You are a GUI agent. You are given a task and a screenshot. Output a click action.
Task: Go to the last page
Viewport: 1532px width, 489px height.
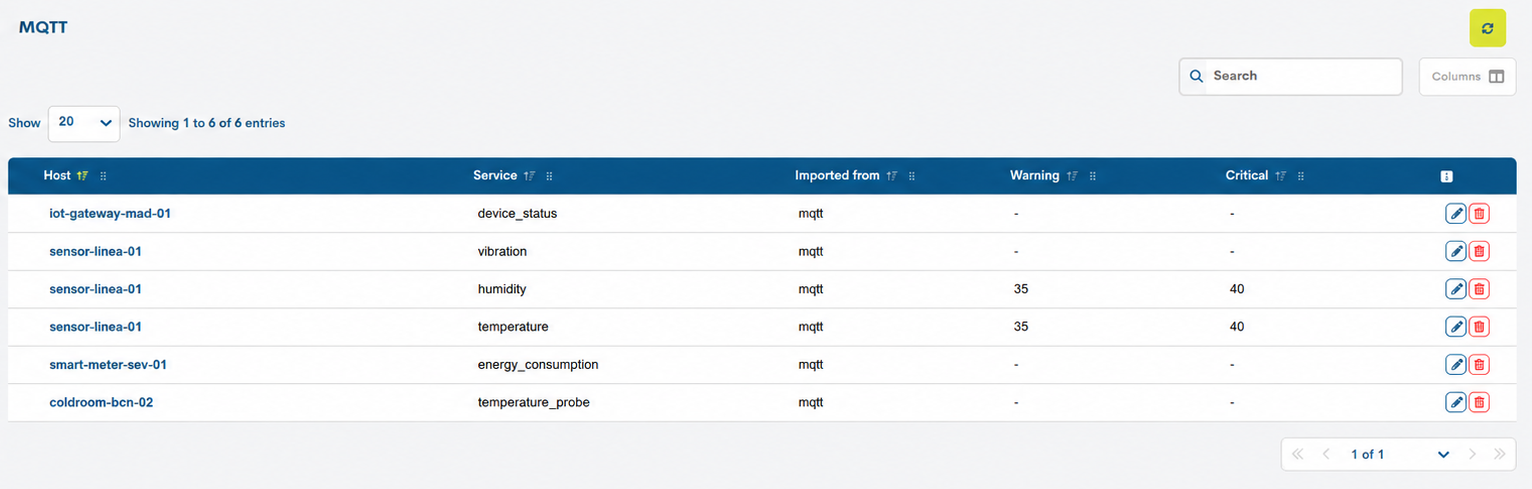pyautogui.click(x=1499, y=454)
